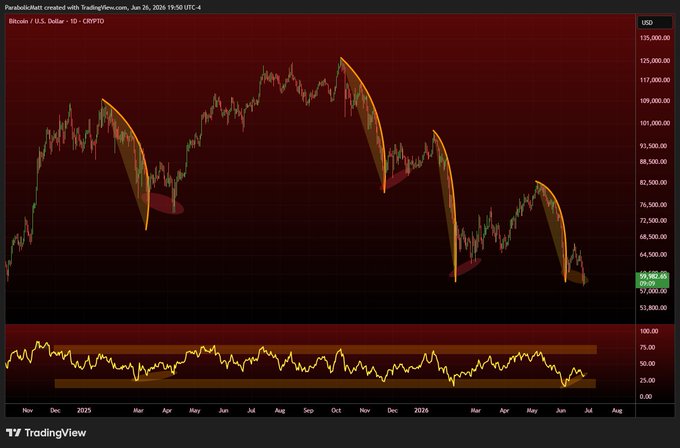Click the Oct label on time axis
This screenshot has height=448, width=680.
point(336,410)
